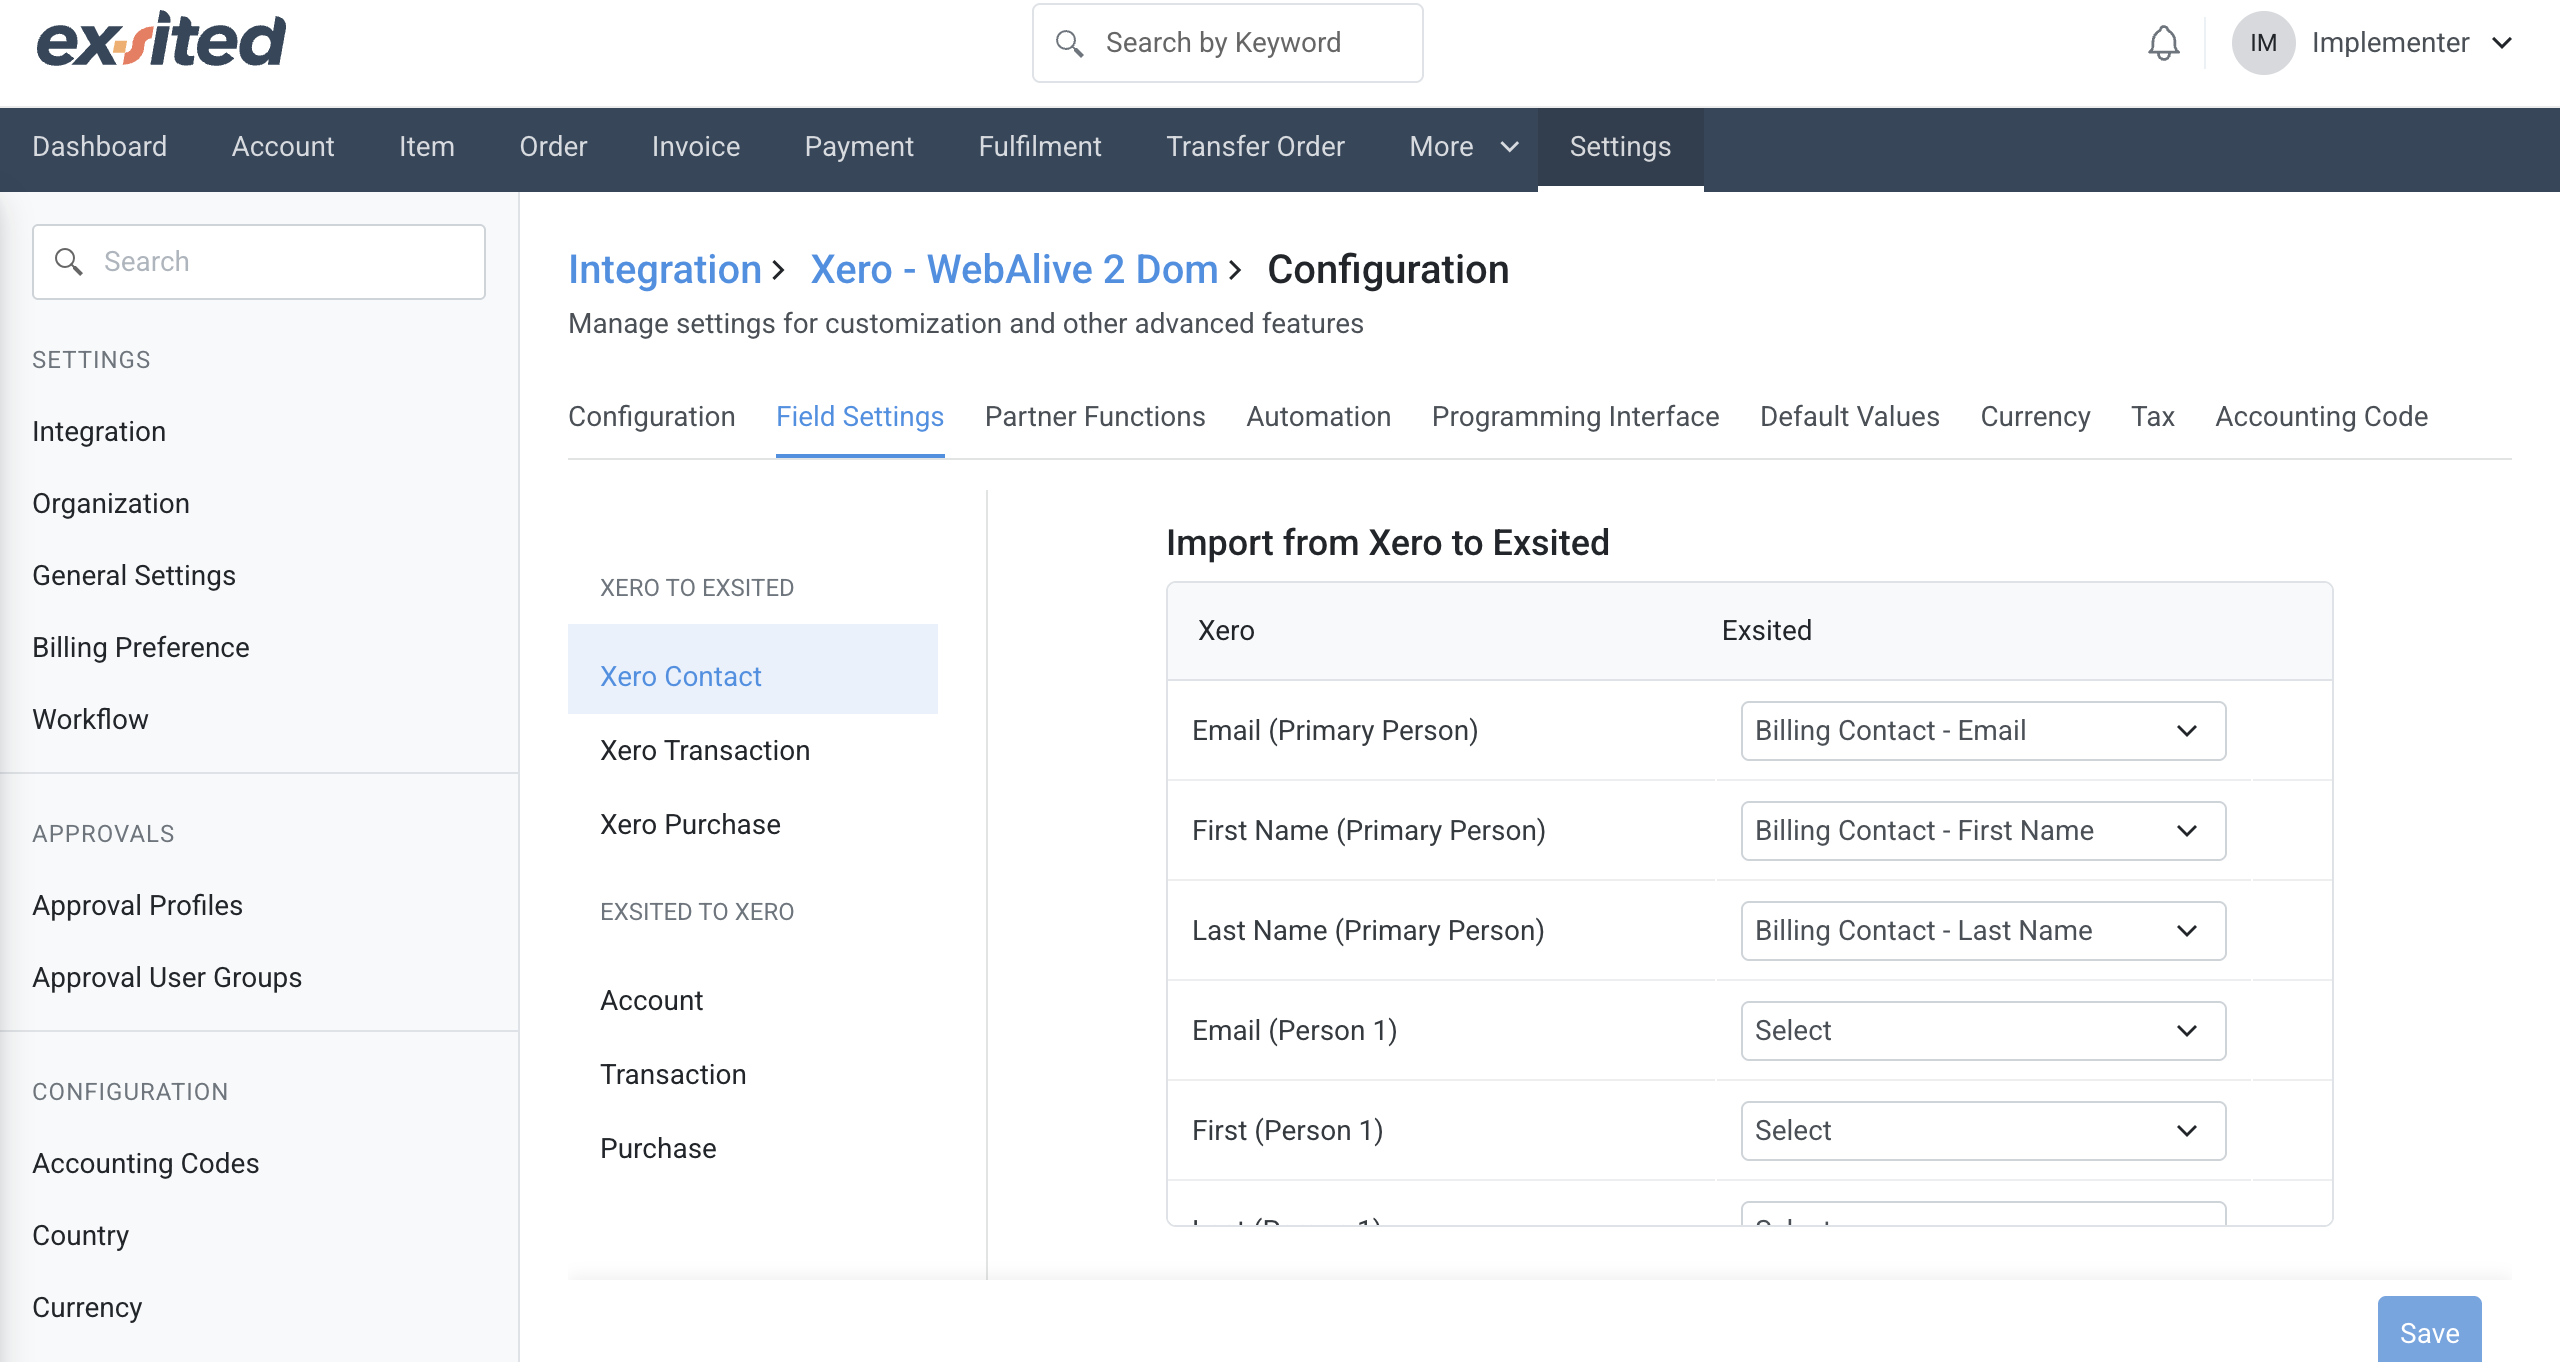Open Approval User Groups
The height and width of the screenshot is (1362, 2560).
[167, 978]
